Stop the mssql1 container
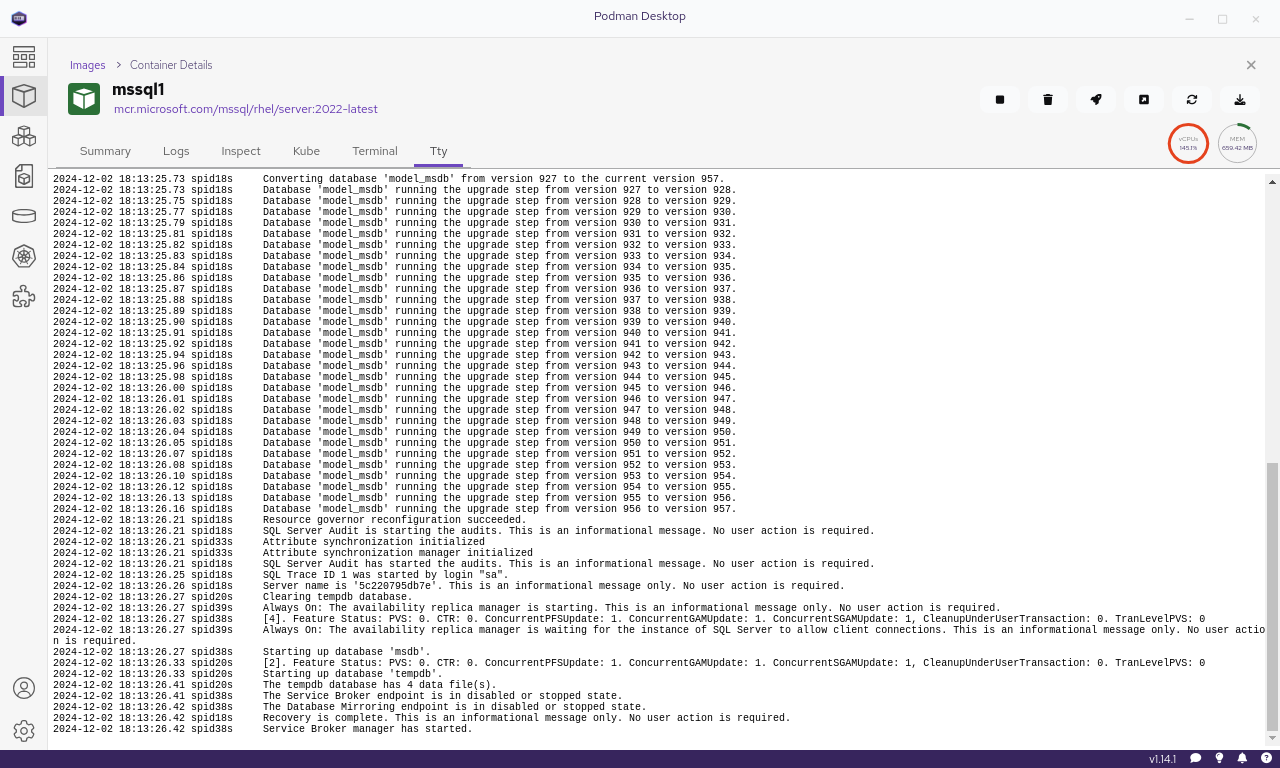1280x768 pixels. click(x=1000, y=99)
